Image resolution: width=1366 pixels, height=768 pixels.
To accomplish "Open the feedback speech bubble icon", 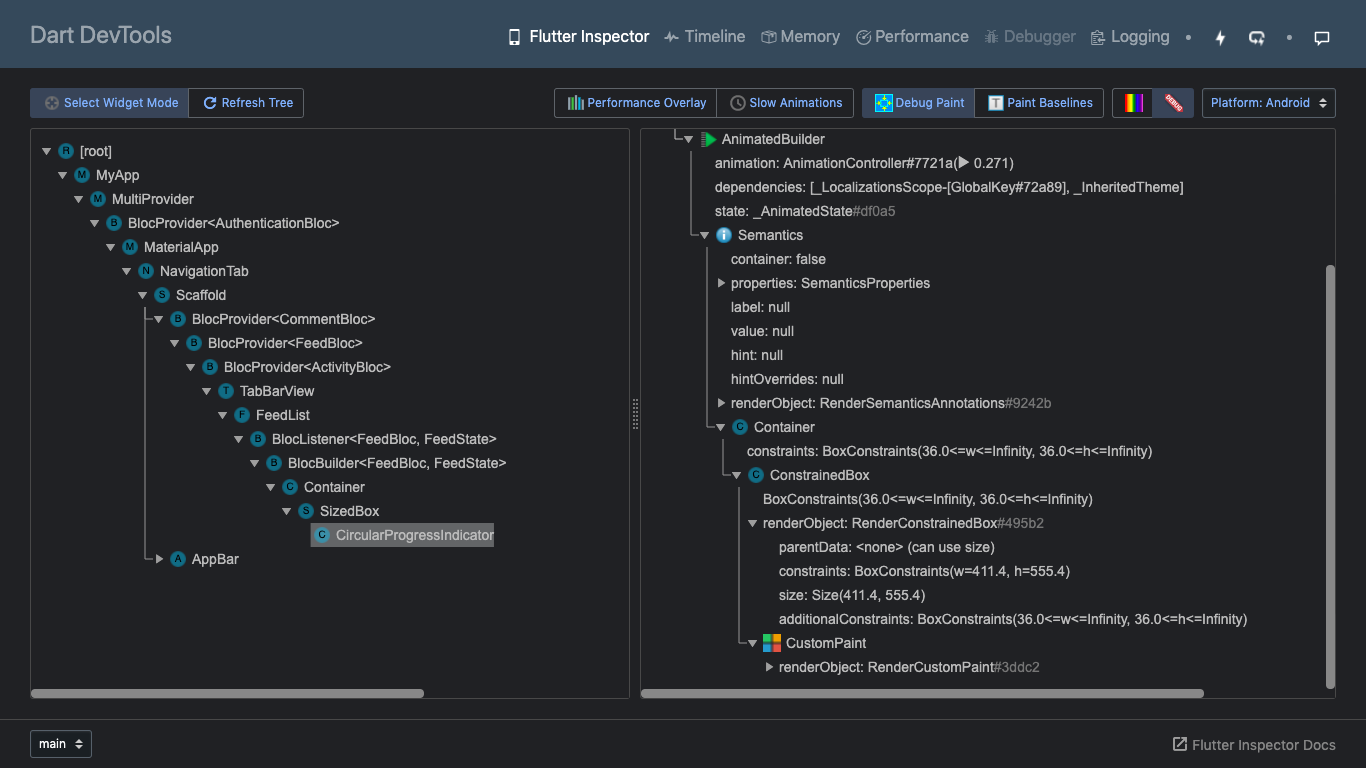I will coord(1321,37).
